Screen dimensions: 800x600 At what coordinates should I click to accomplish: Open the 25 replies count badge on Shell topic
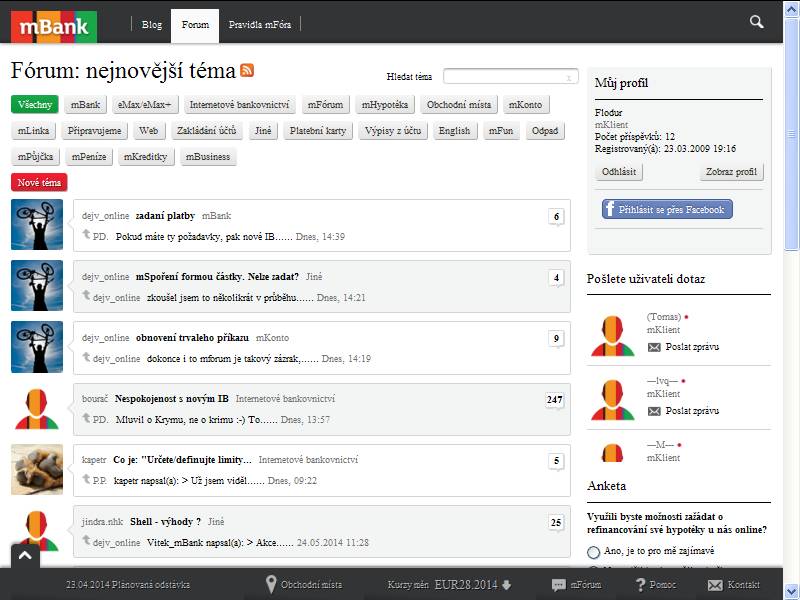(x=556, y=523)
